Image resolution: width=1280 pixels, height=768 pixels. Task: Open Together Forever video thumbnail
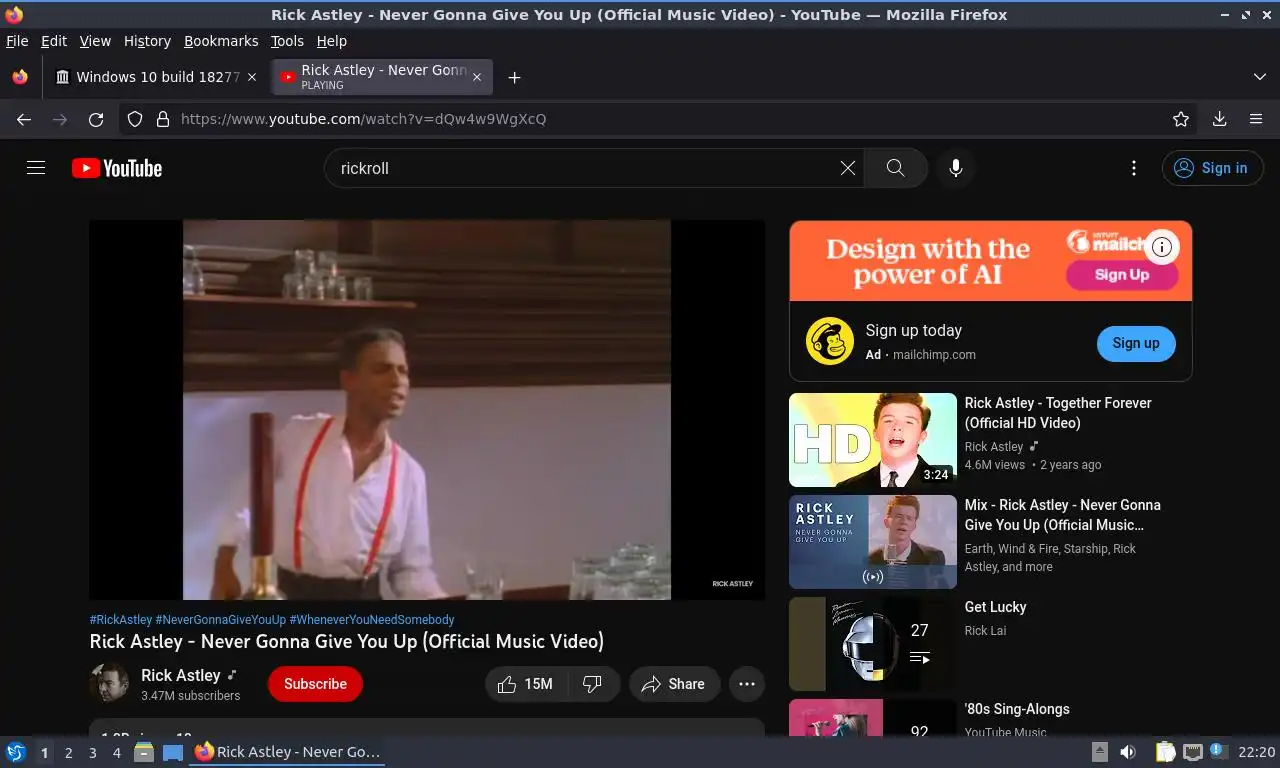coord(873,440)
